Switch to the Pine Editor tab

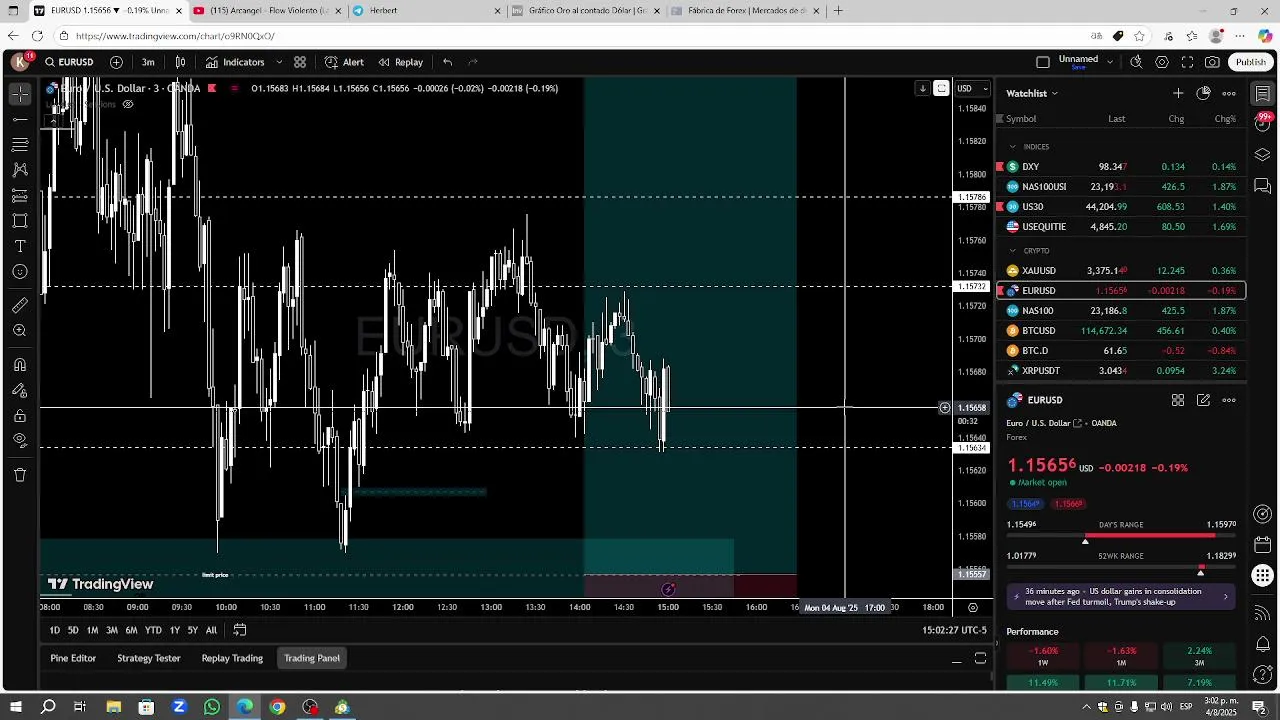73,658
